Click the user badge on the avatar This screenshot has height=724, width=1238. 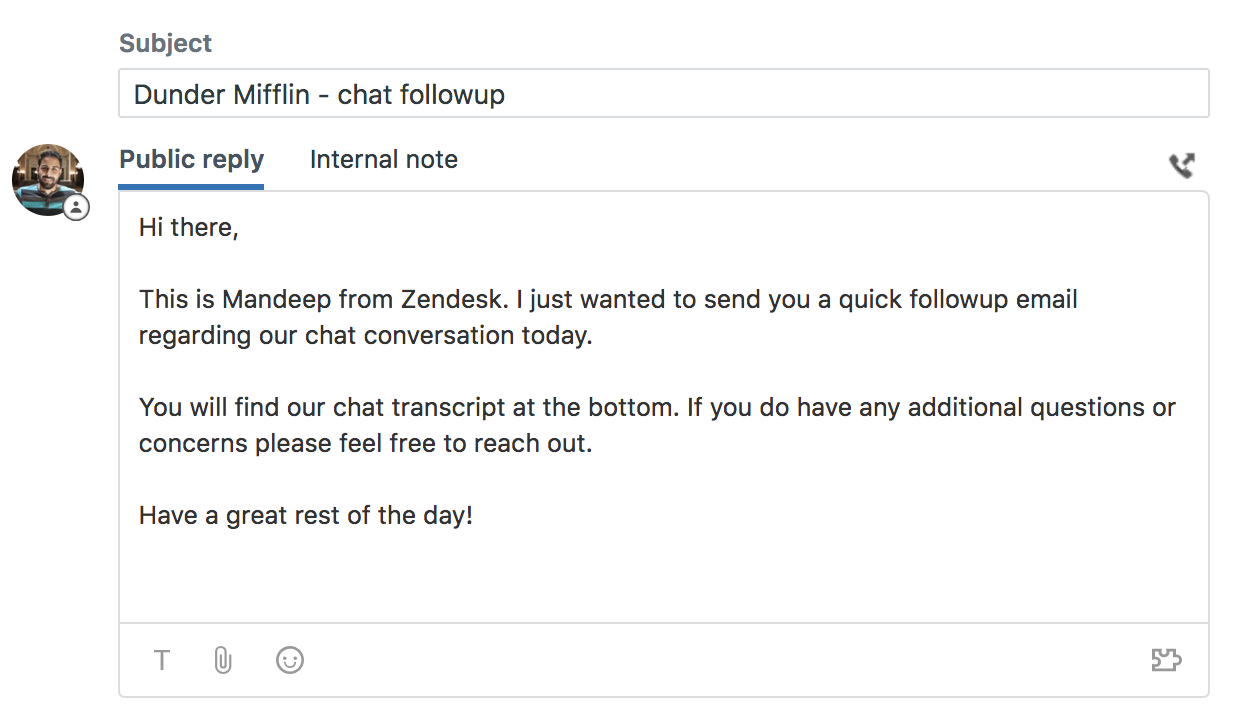(x=76, y=208)
